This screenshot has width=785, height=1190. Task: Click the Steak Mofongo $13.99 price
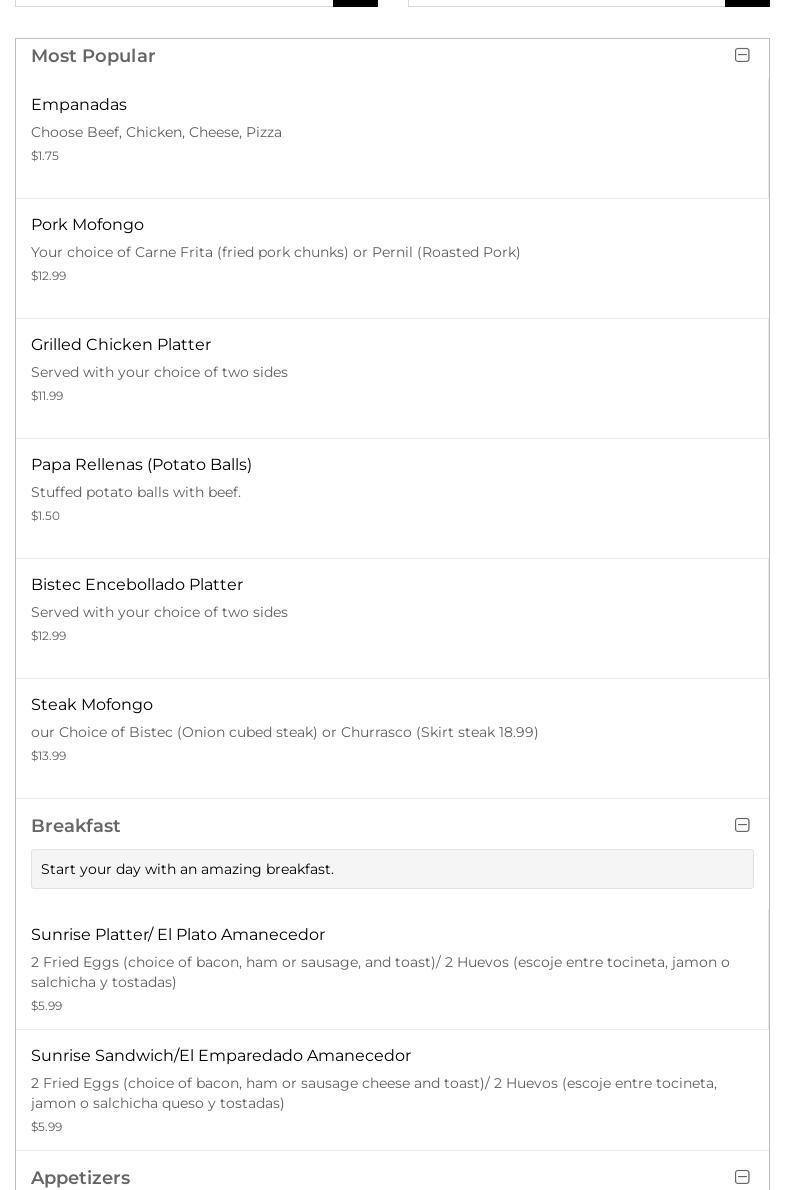(49, 756)
